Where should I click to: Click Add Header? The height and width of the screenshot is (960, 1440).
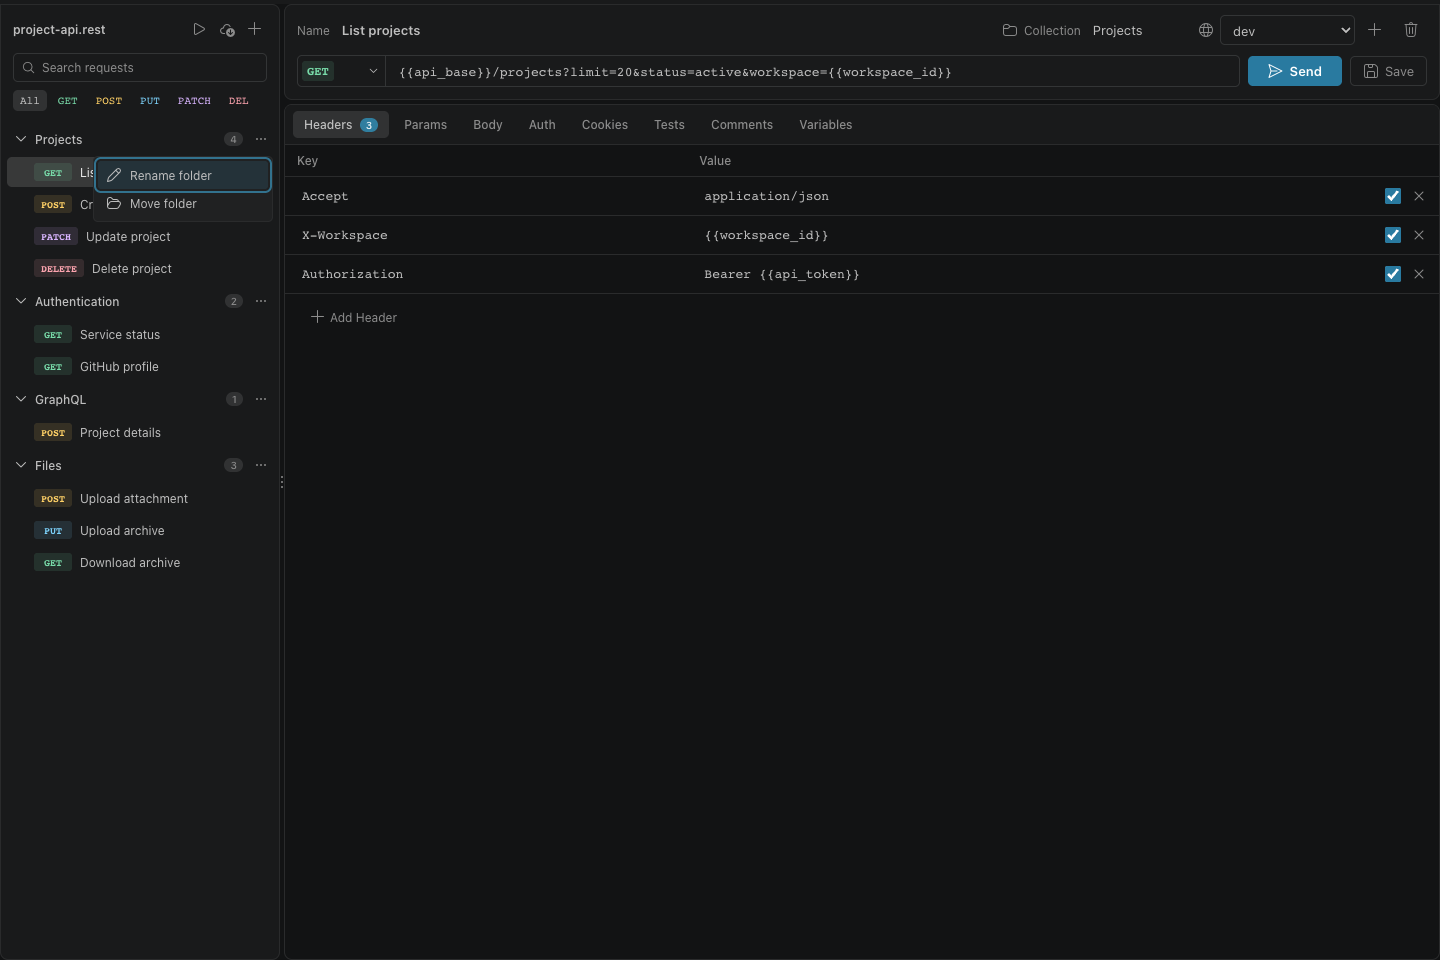point(354,317)
